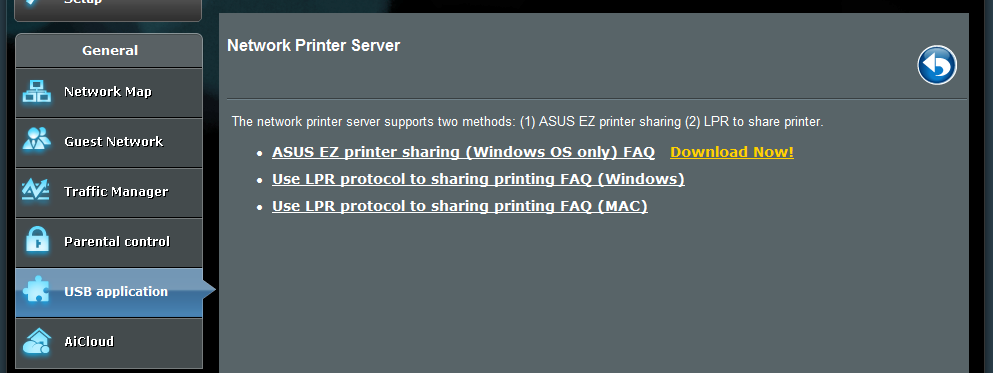
Task: Open LPR protocol FAQ (MAC) link
Action: (460, 206)
